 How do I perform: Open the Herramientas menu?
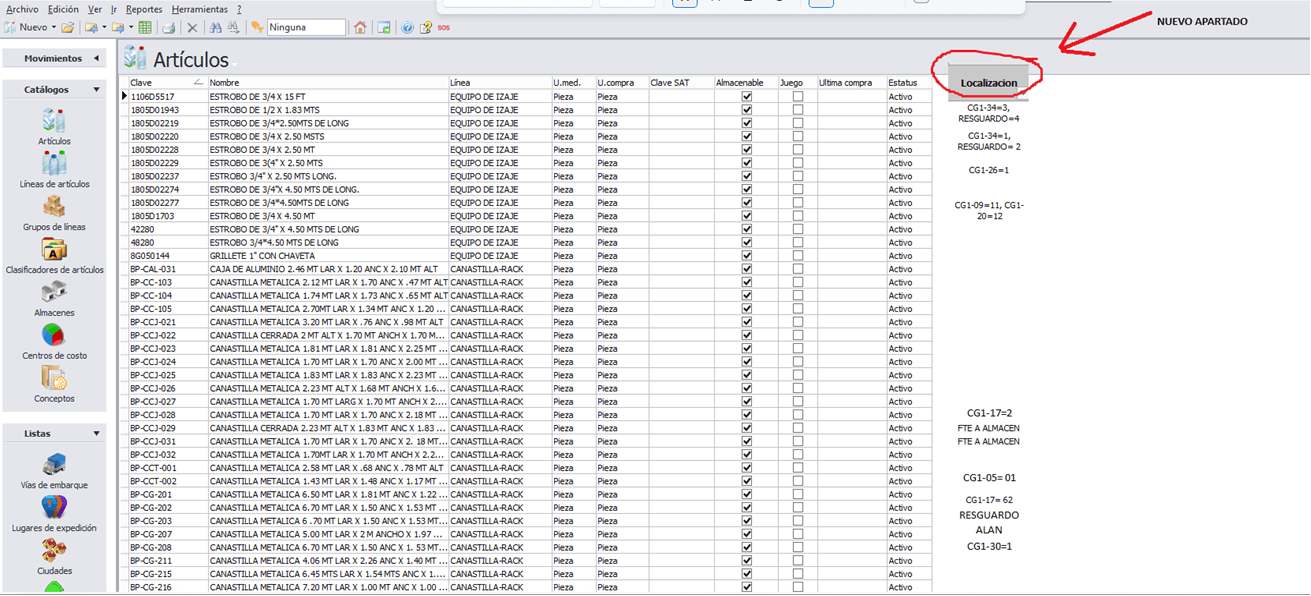[x=199, y=9]
